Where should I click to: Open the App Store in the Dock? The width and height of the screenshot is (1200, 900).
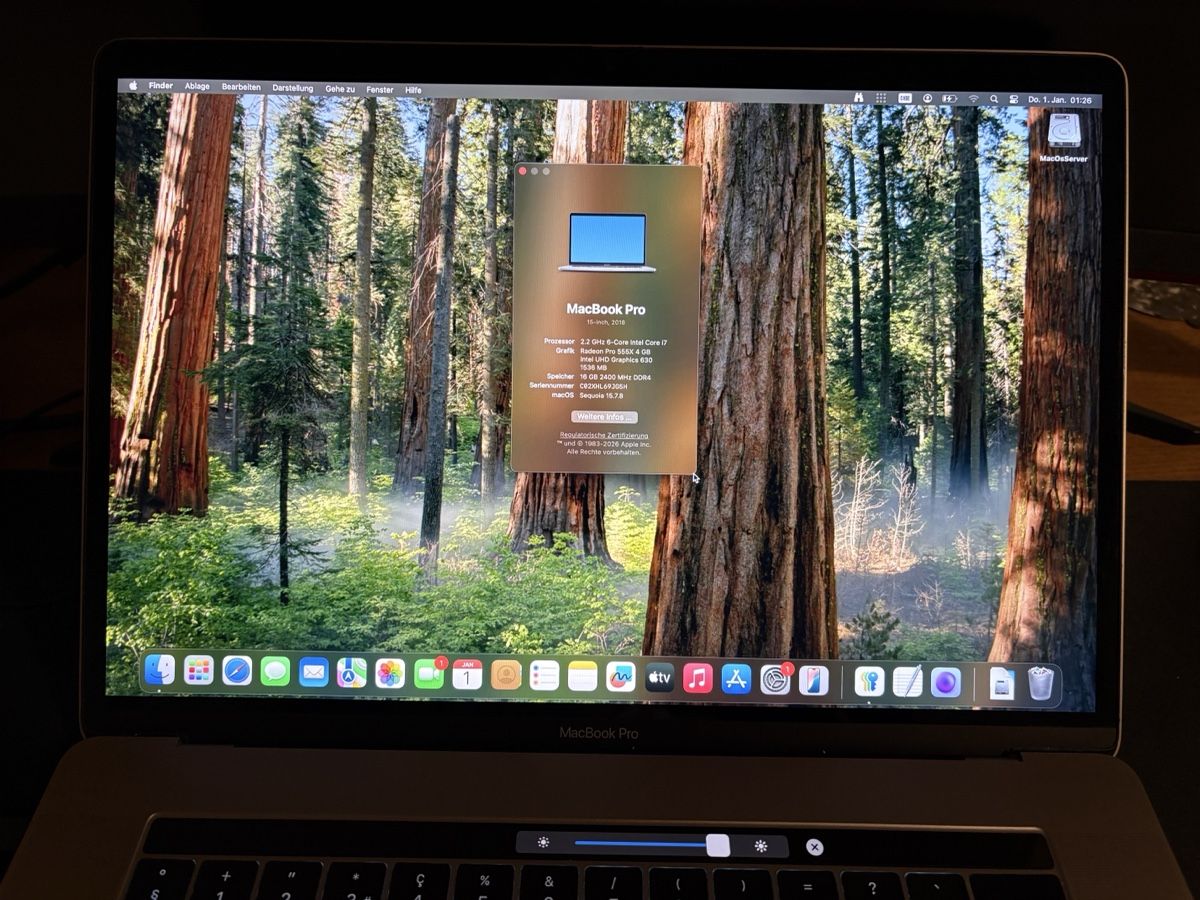pyautogui.click(x=736, y=679)
